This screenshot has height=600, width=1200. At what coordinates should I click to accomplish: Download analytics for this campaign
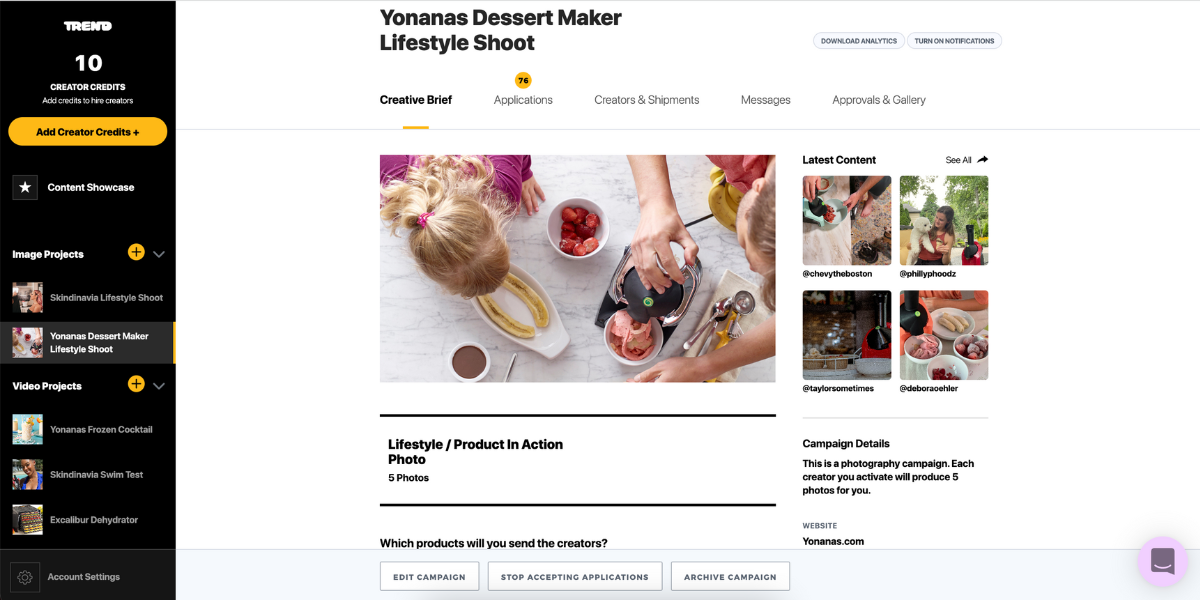859,41
